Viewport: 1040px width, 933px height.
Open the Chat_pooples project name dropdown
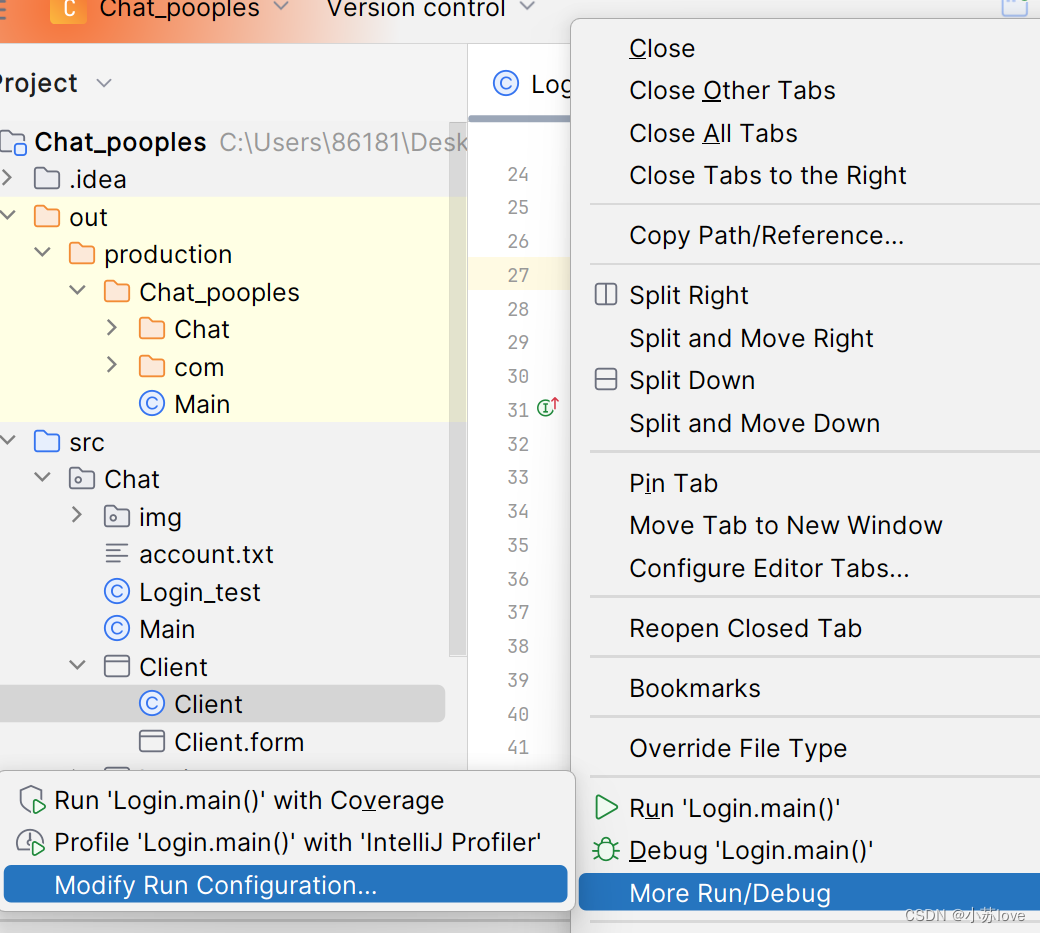[x=281, y=6]
